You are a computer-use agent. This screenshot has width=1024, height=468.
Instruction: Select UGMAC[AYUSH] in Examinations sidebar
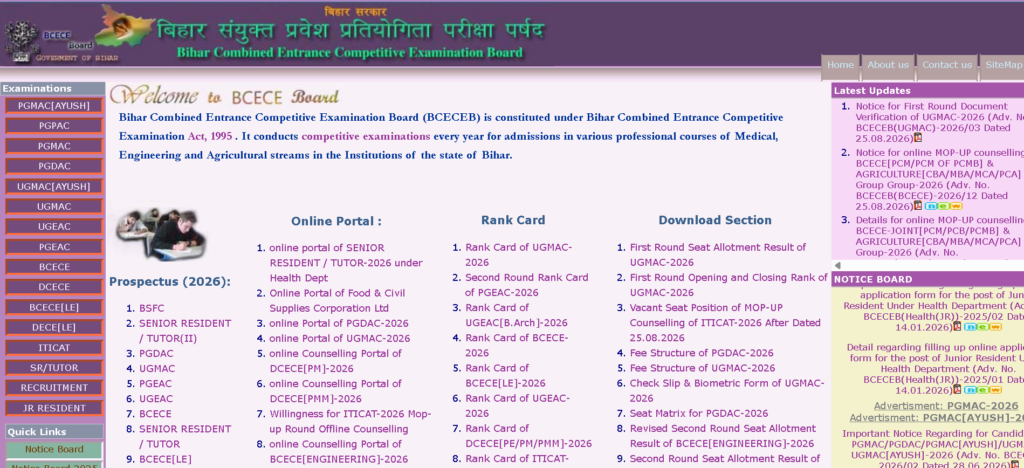point(54,187)
